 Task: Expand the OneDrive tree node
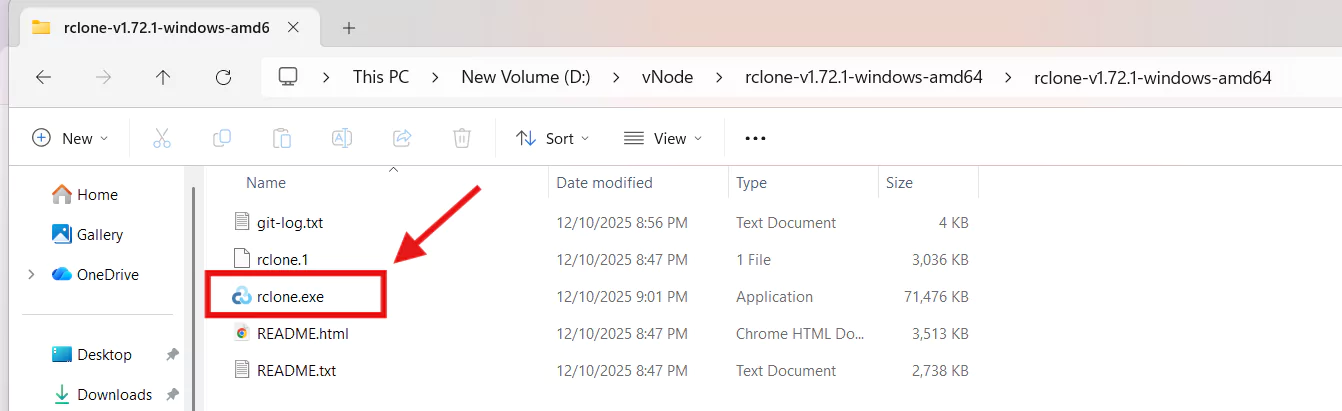click(x=32, y=274)
